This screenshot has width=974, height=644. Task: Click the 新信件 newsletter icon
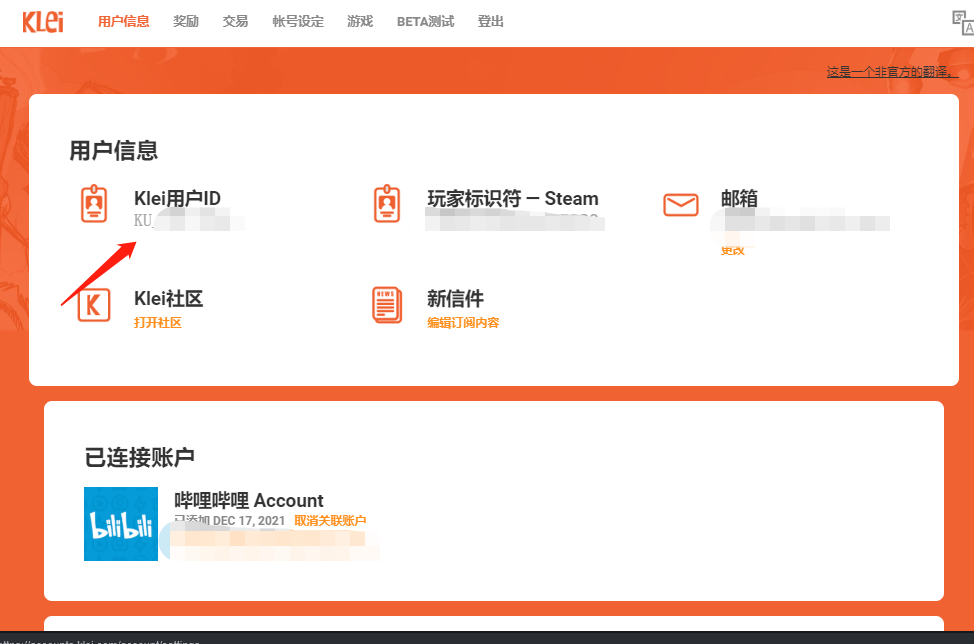(x=387, y=305)
